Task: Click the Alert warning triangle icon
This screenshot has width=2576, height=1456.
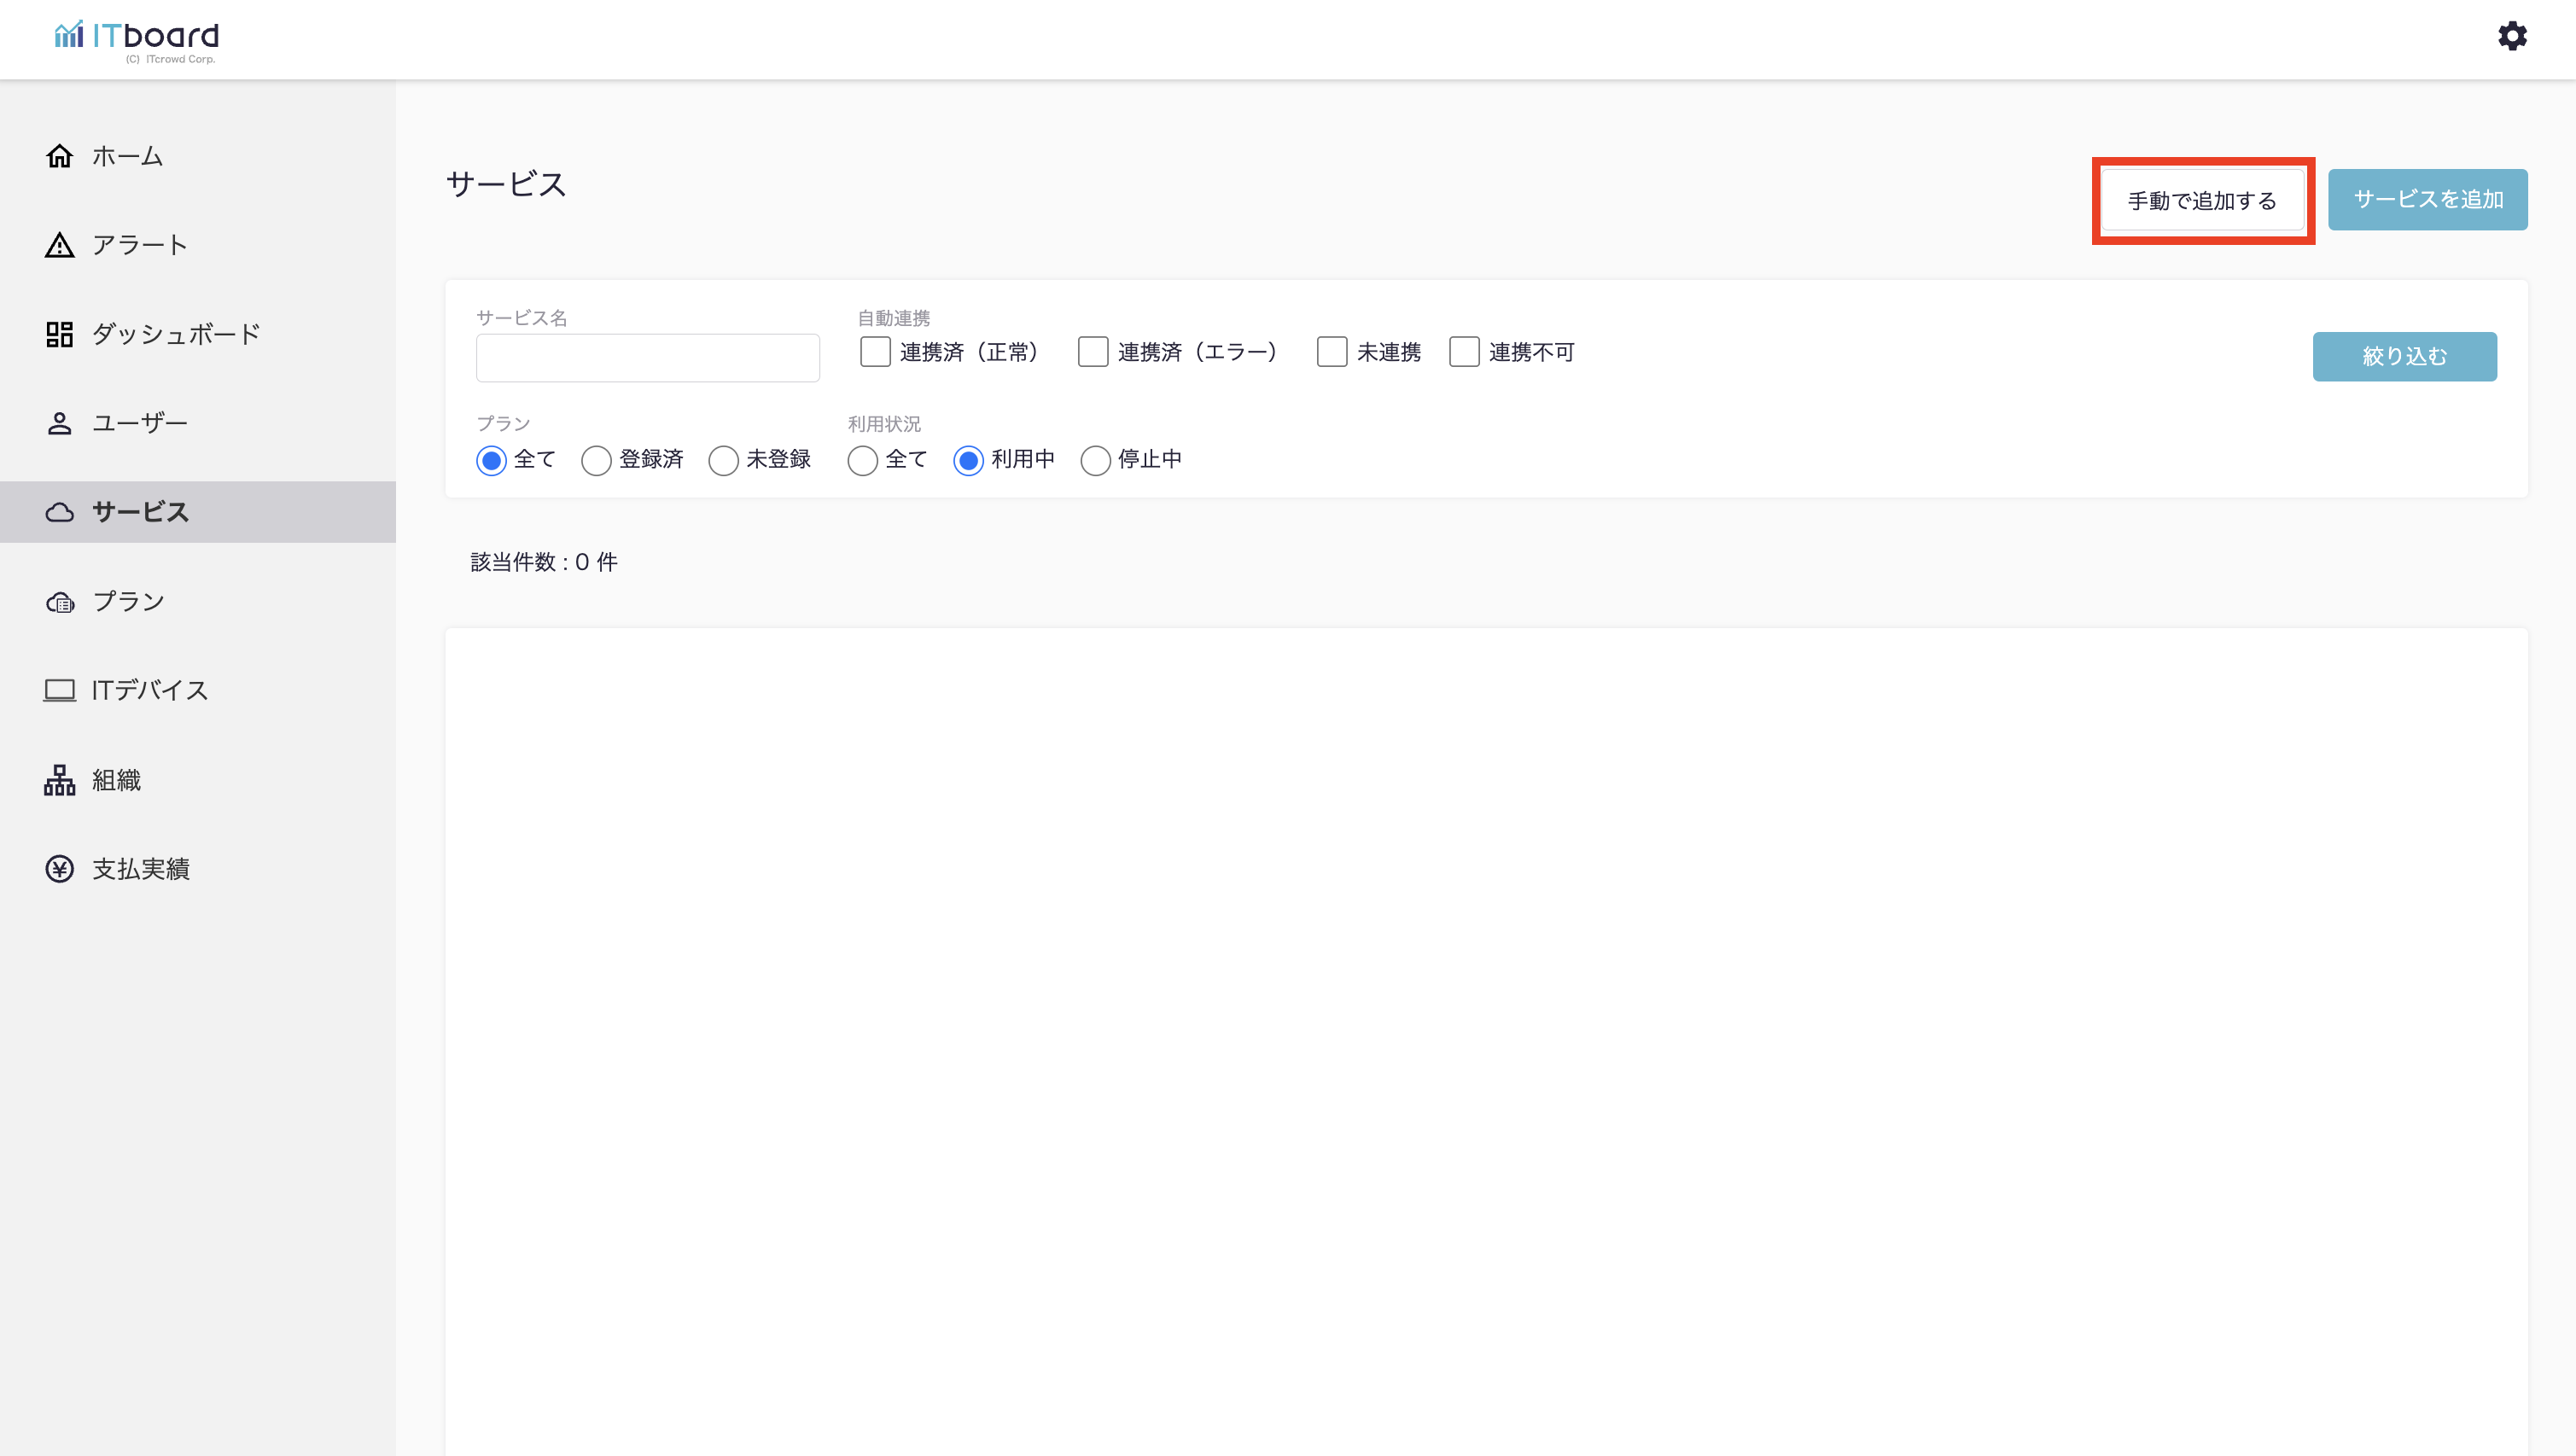Action: 60,245
